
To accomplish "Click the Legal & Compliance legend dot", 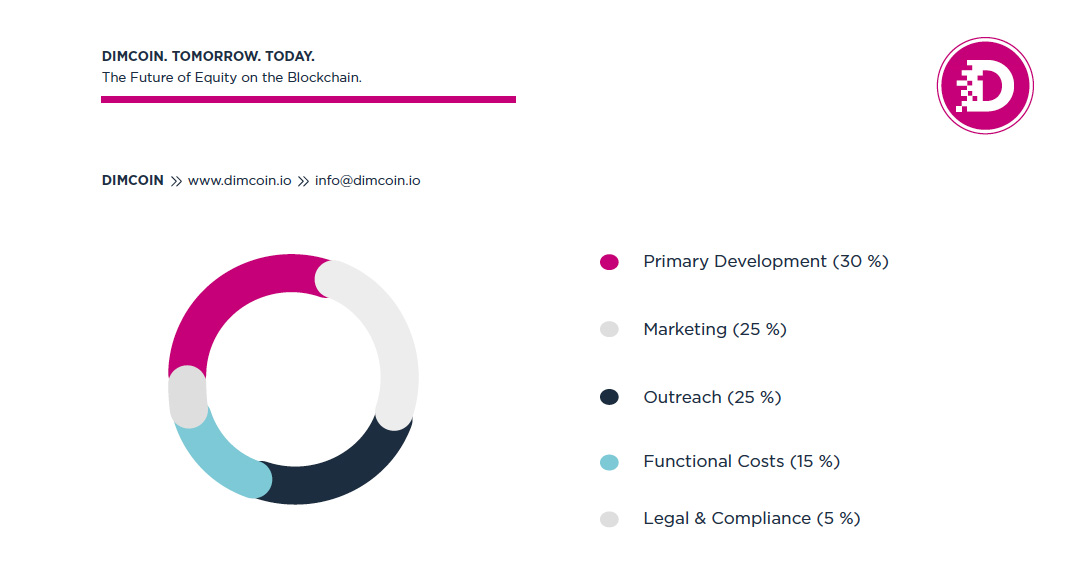I will click(609, 520).
